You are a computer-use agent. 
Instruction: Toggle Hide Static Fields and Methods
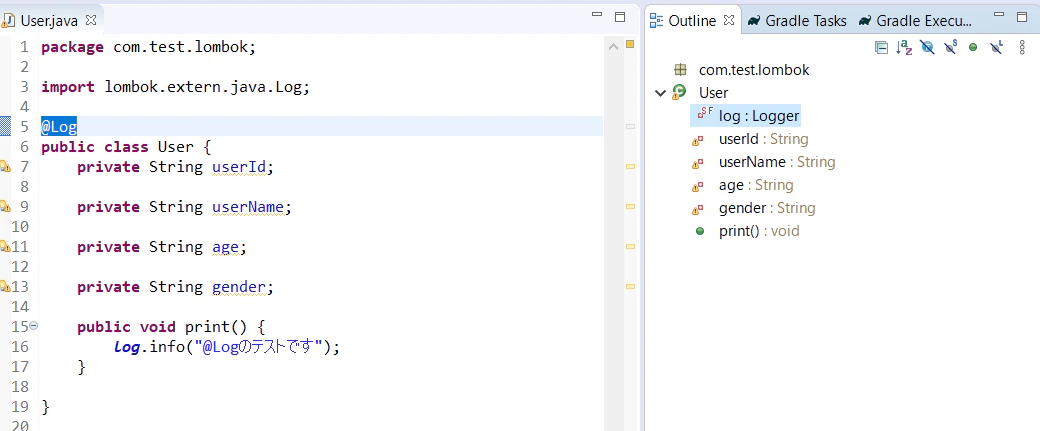click(x=950, y=47)
